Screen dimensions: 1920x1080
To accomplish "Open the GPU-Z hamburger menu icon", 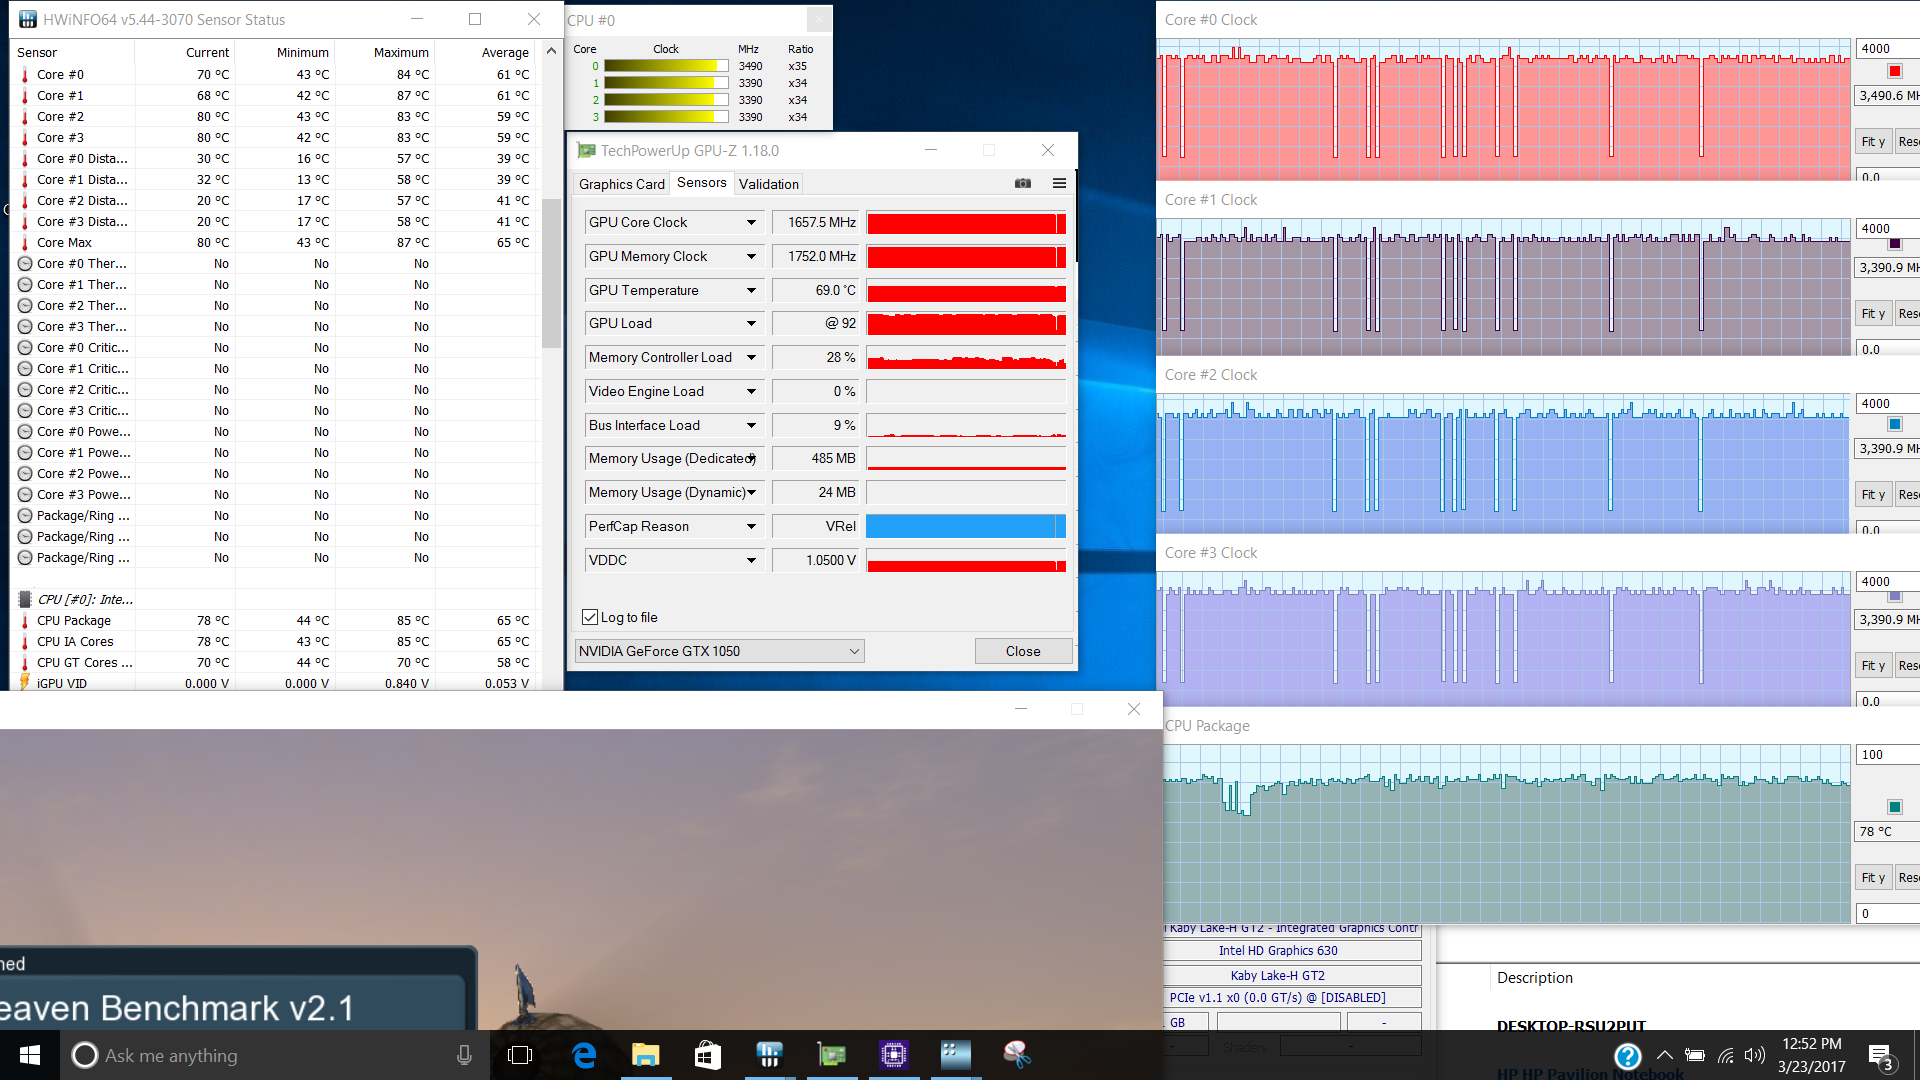I will (1059, 183).
